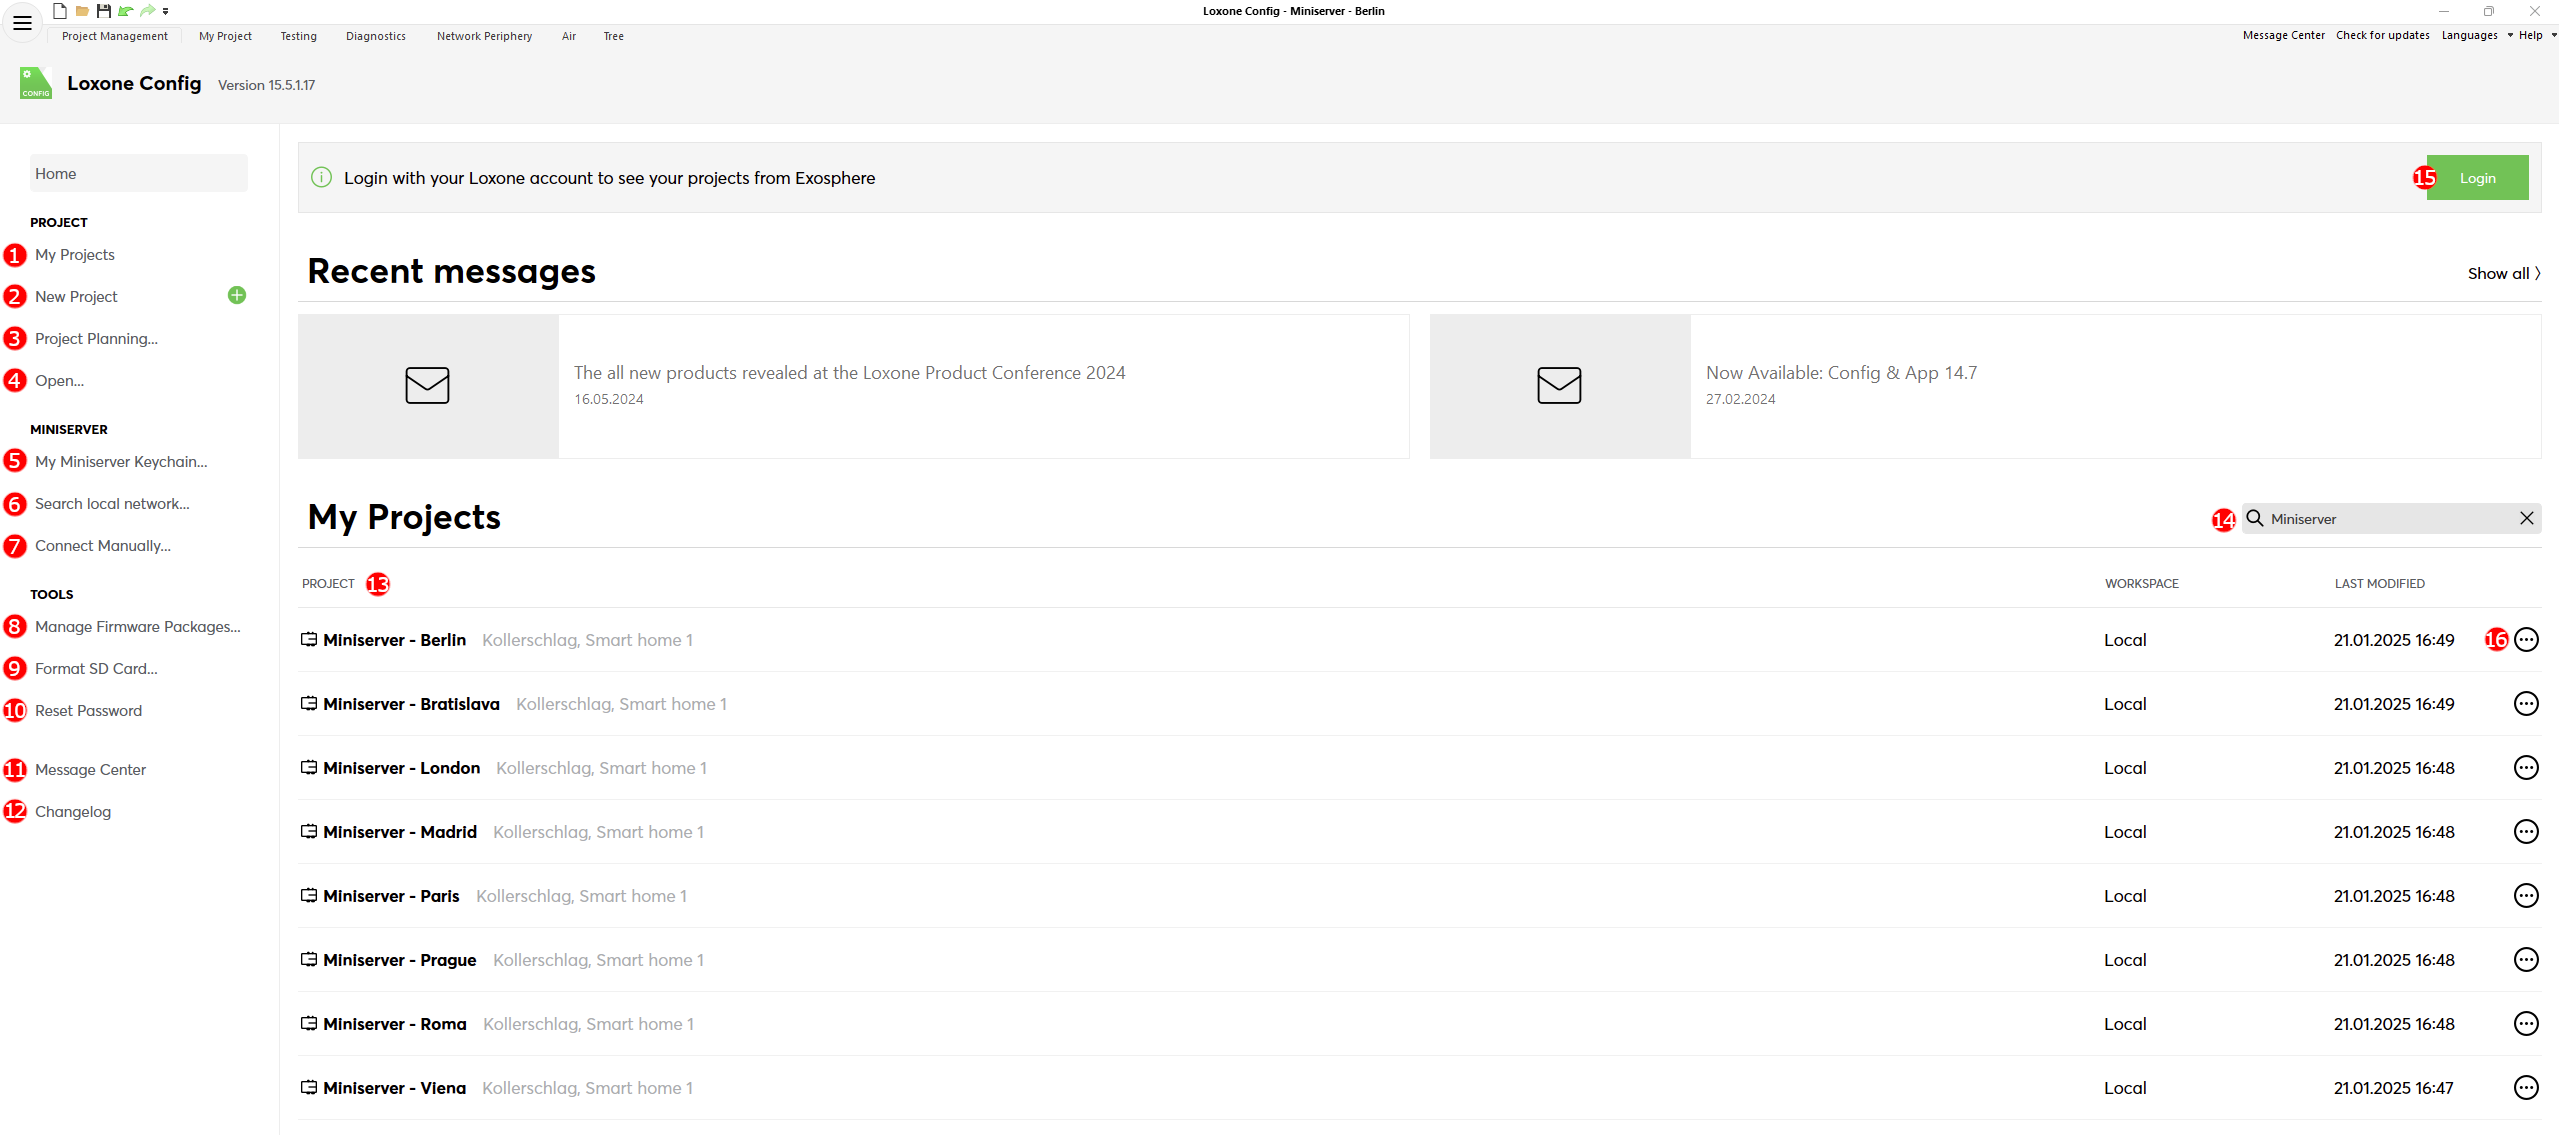Viewport: 2559px width, 1135px height.
Task: Clear the project search with the X
Action: (2527, 518)
